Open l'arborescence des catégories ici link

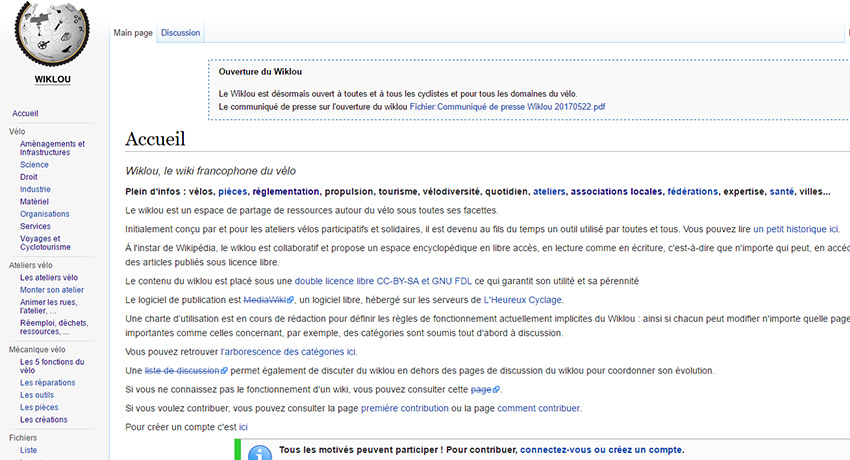click(288, 352)
